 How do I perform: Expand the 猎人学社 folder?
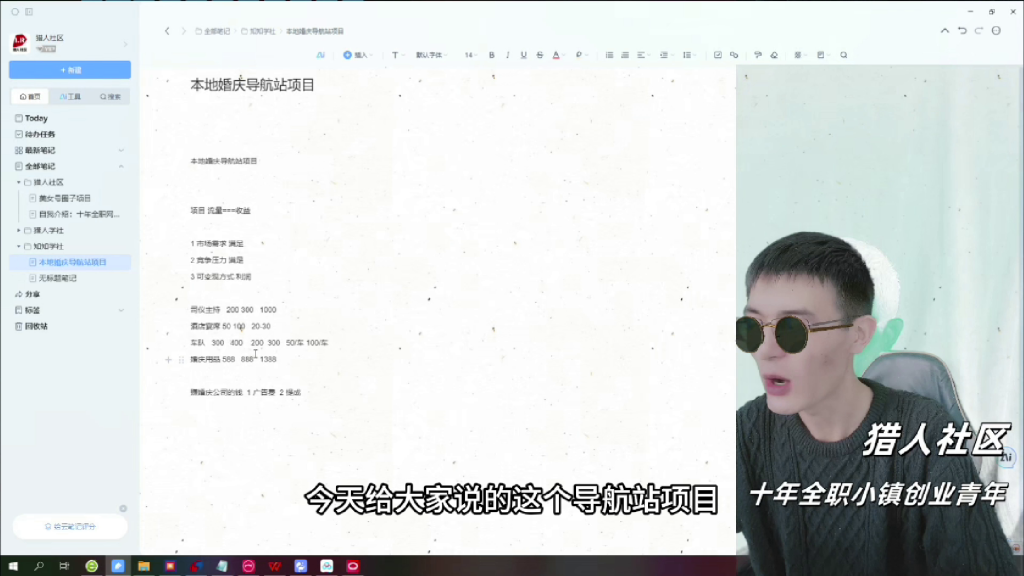coord(18,230)
